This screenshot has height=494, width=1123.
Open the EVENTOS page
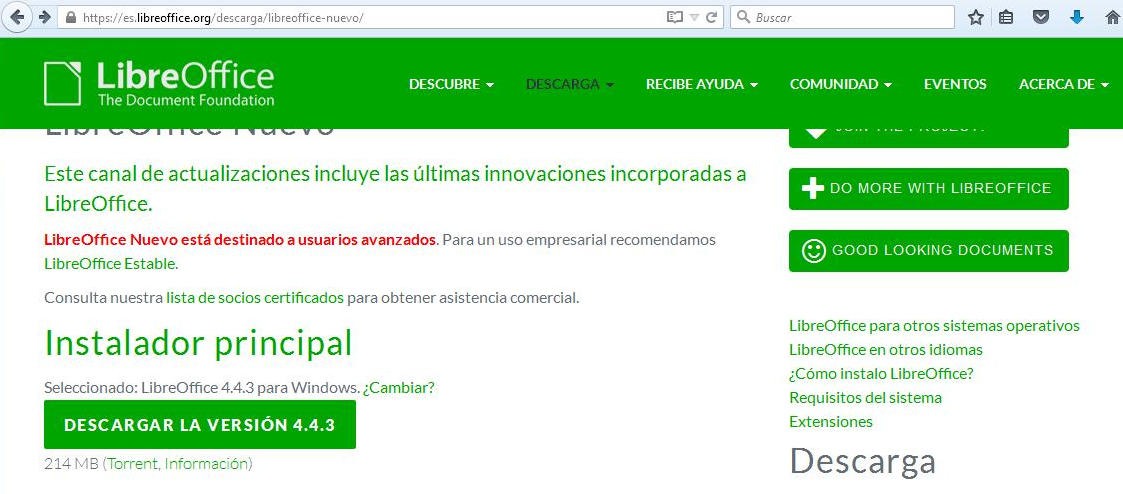pos(955,84)
